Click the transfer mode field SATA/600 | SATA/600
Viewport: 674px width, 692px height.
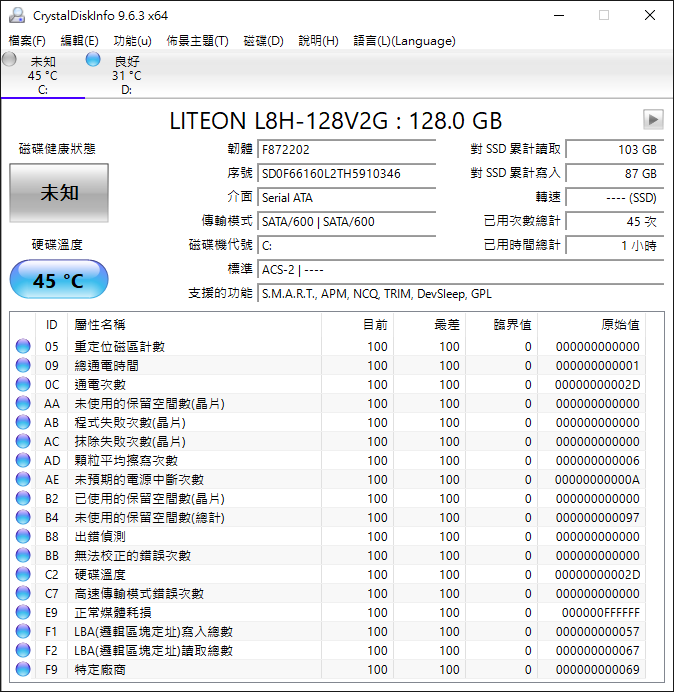click(x=347, y=221)
